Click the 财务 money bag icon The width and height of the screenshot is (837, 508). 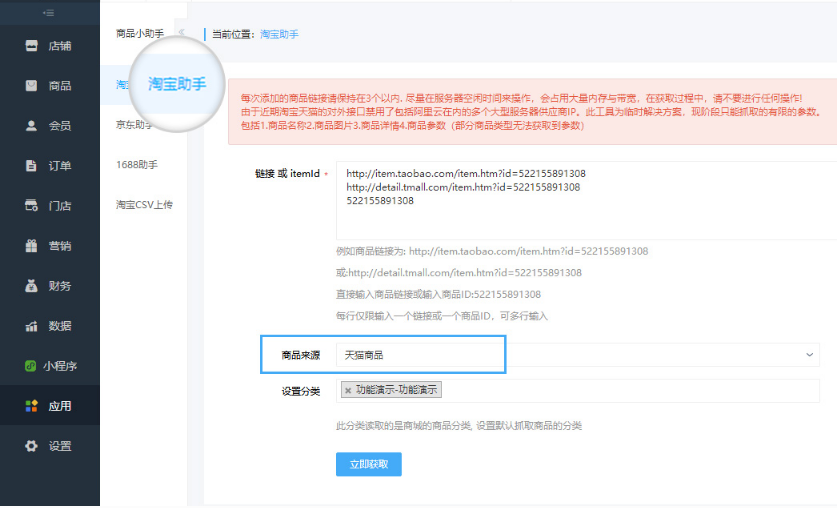[31, 285]
